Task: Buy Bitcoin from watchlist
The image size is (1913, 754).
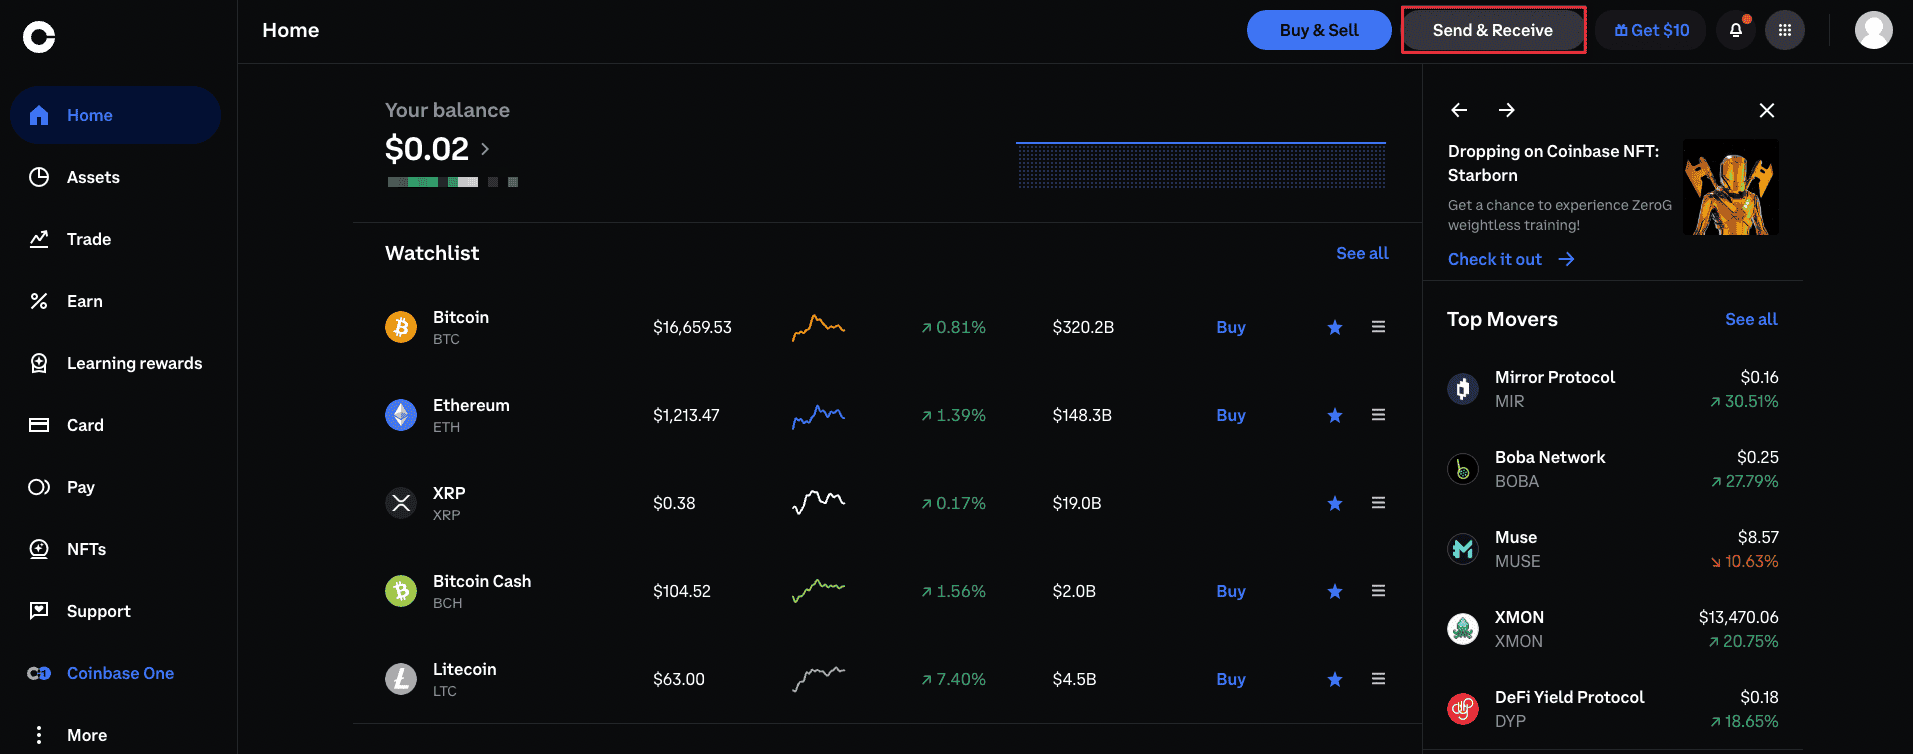Action: [1231, 327]
